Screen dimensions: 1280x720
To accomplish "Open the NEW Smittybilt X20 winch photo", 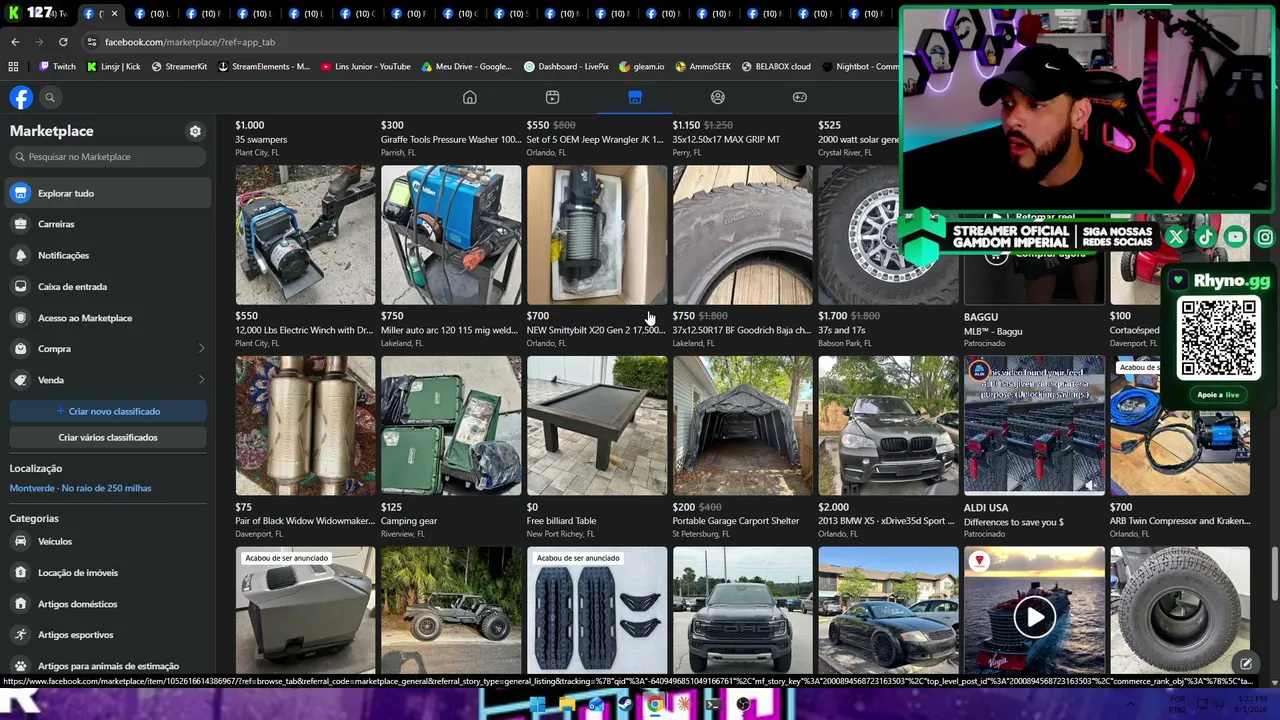I will pyautogui.click(x=597, y=235).
